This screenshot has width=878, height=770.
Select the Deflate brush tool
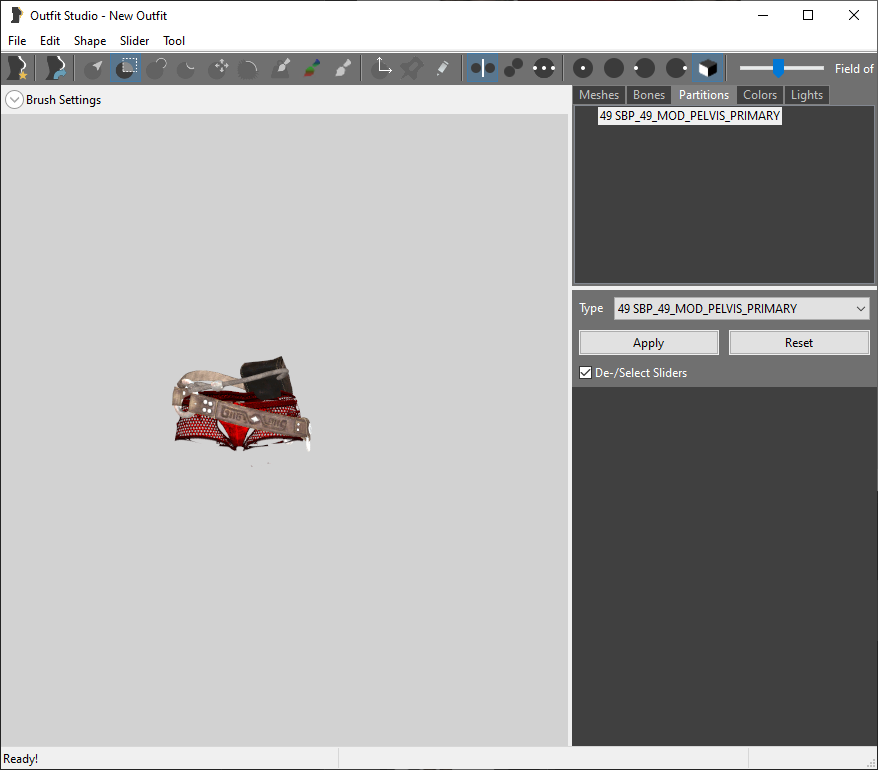point(186,68)
